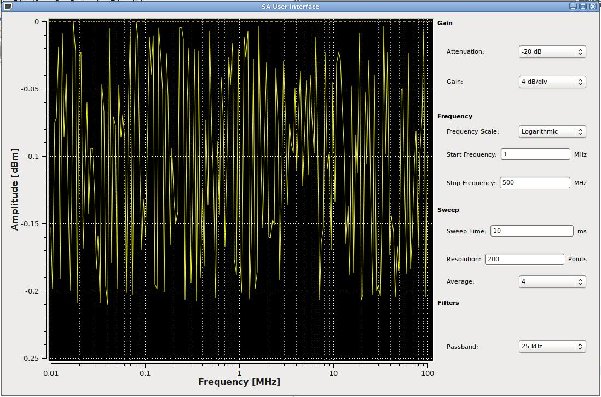Click the Frequency section heading
Screen dimensions: 601x397
click(455, 116)
